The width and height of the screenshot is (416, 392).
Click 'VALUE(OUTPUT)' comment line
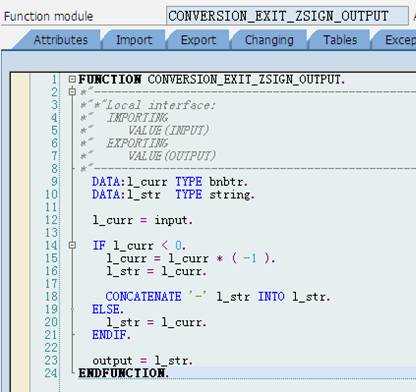172,156
